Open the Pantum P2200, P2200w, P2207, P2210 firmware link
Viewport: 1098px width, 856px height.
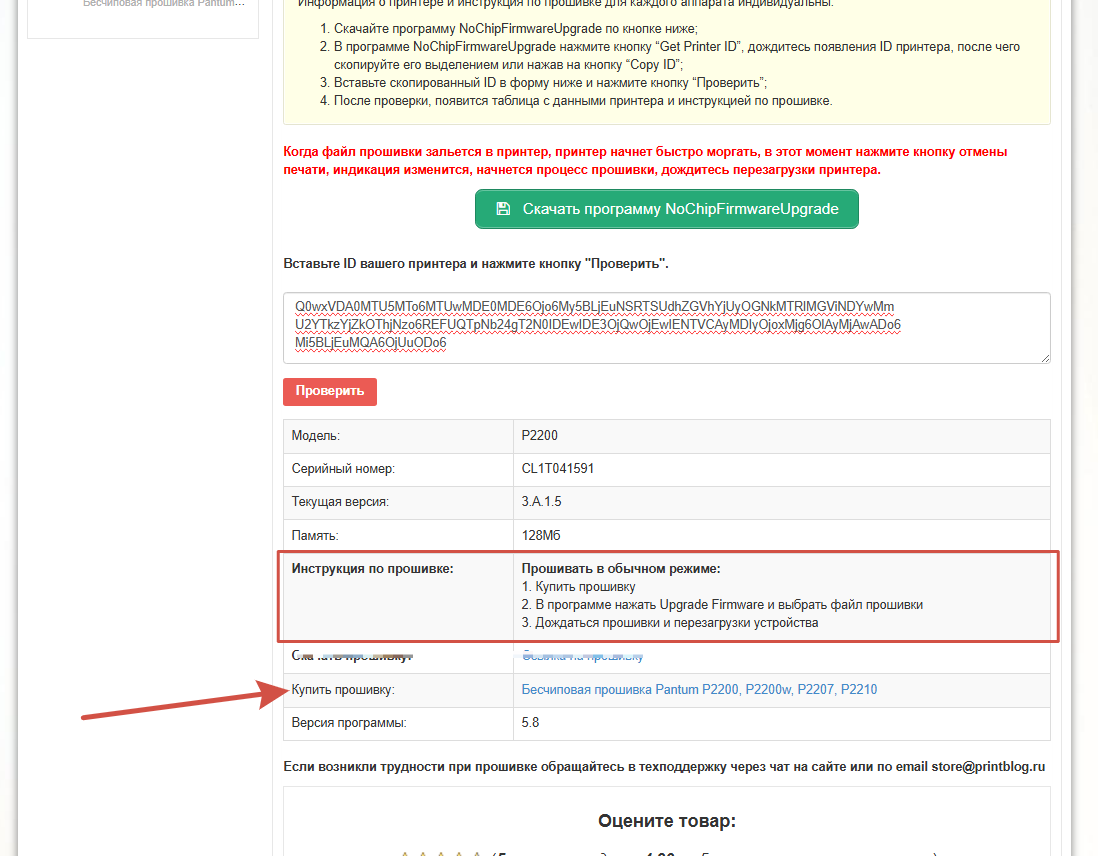coord(699,689)
